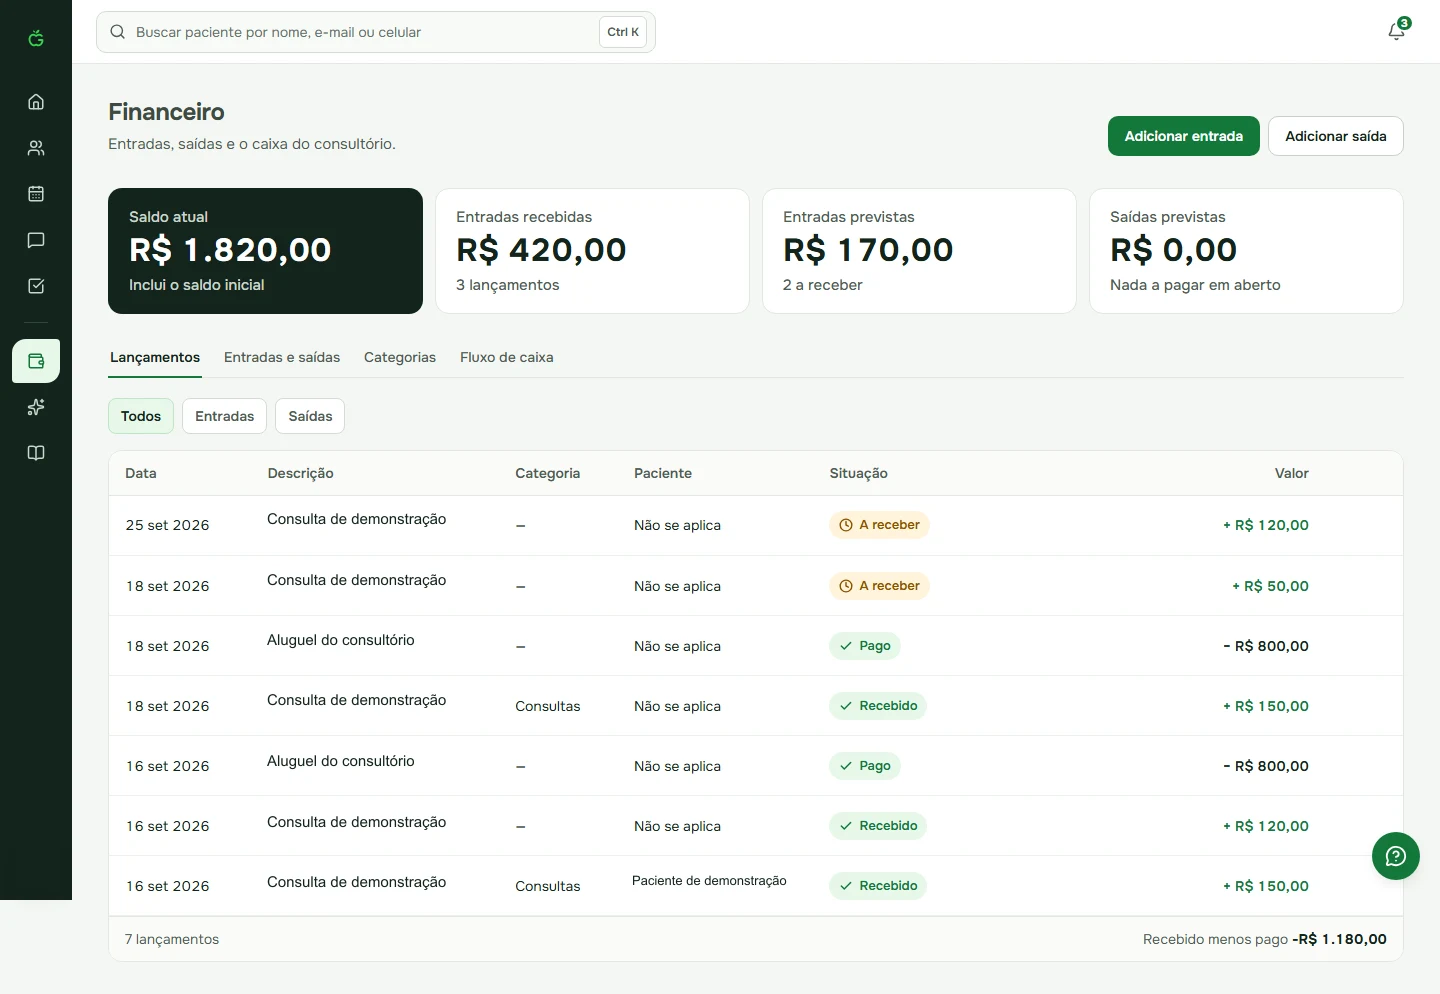This screenshot has width=1440, height=994.
Task: Click Adicionar saída button
Action: [1336, 136]
